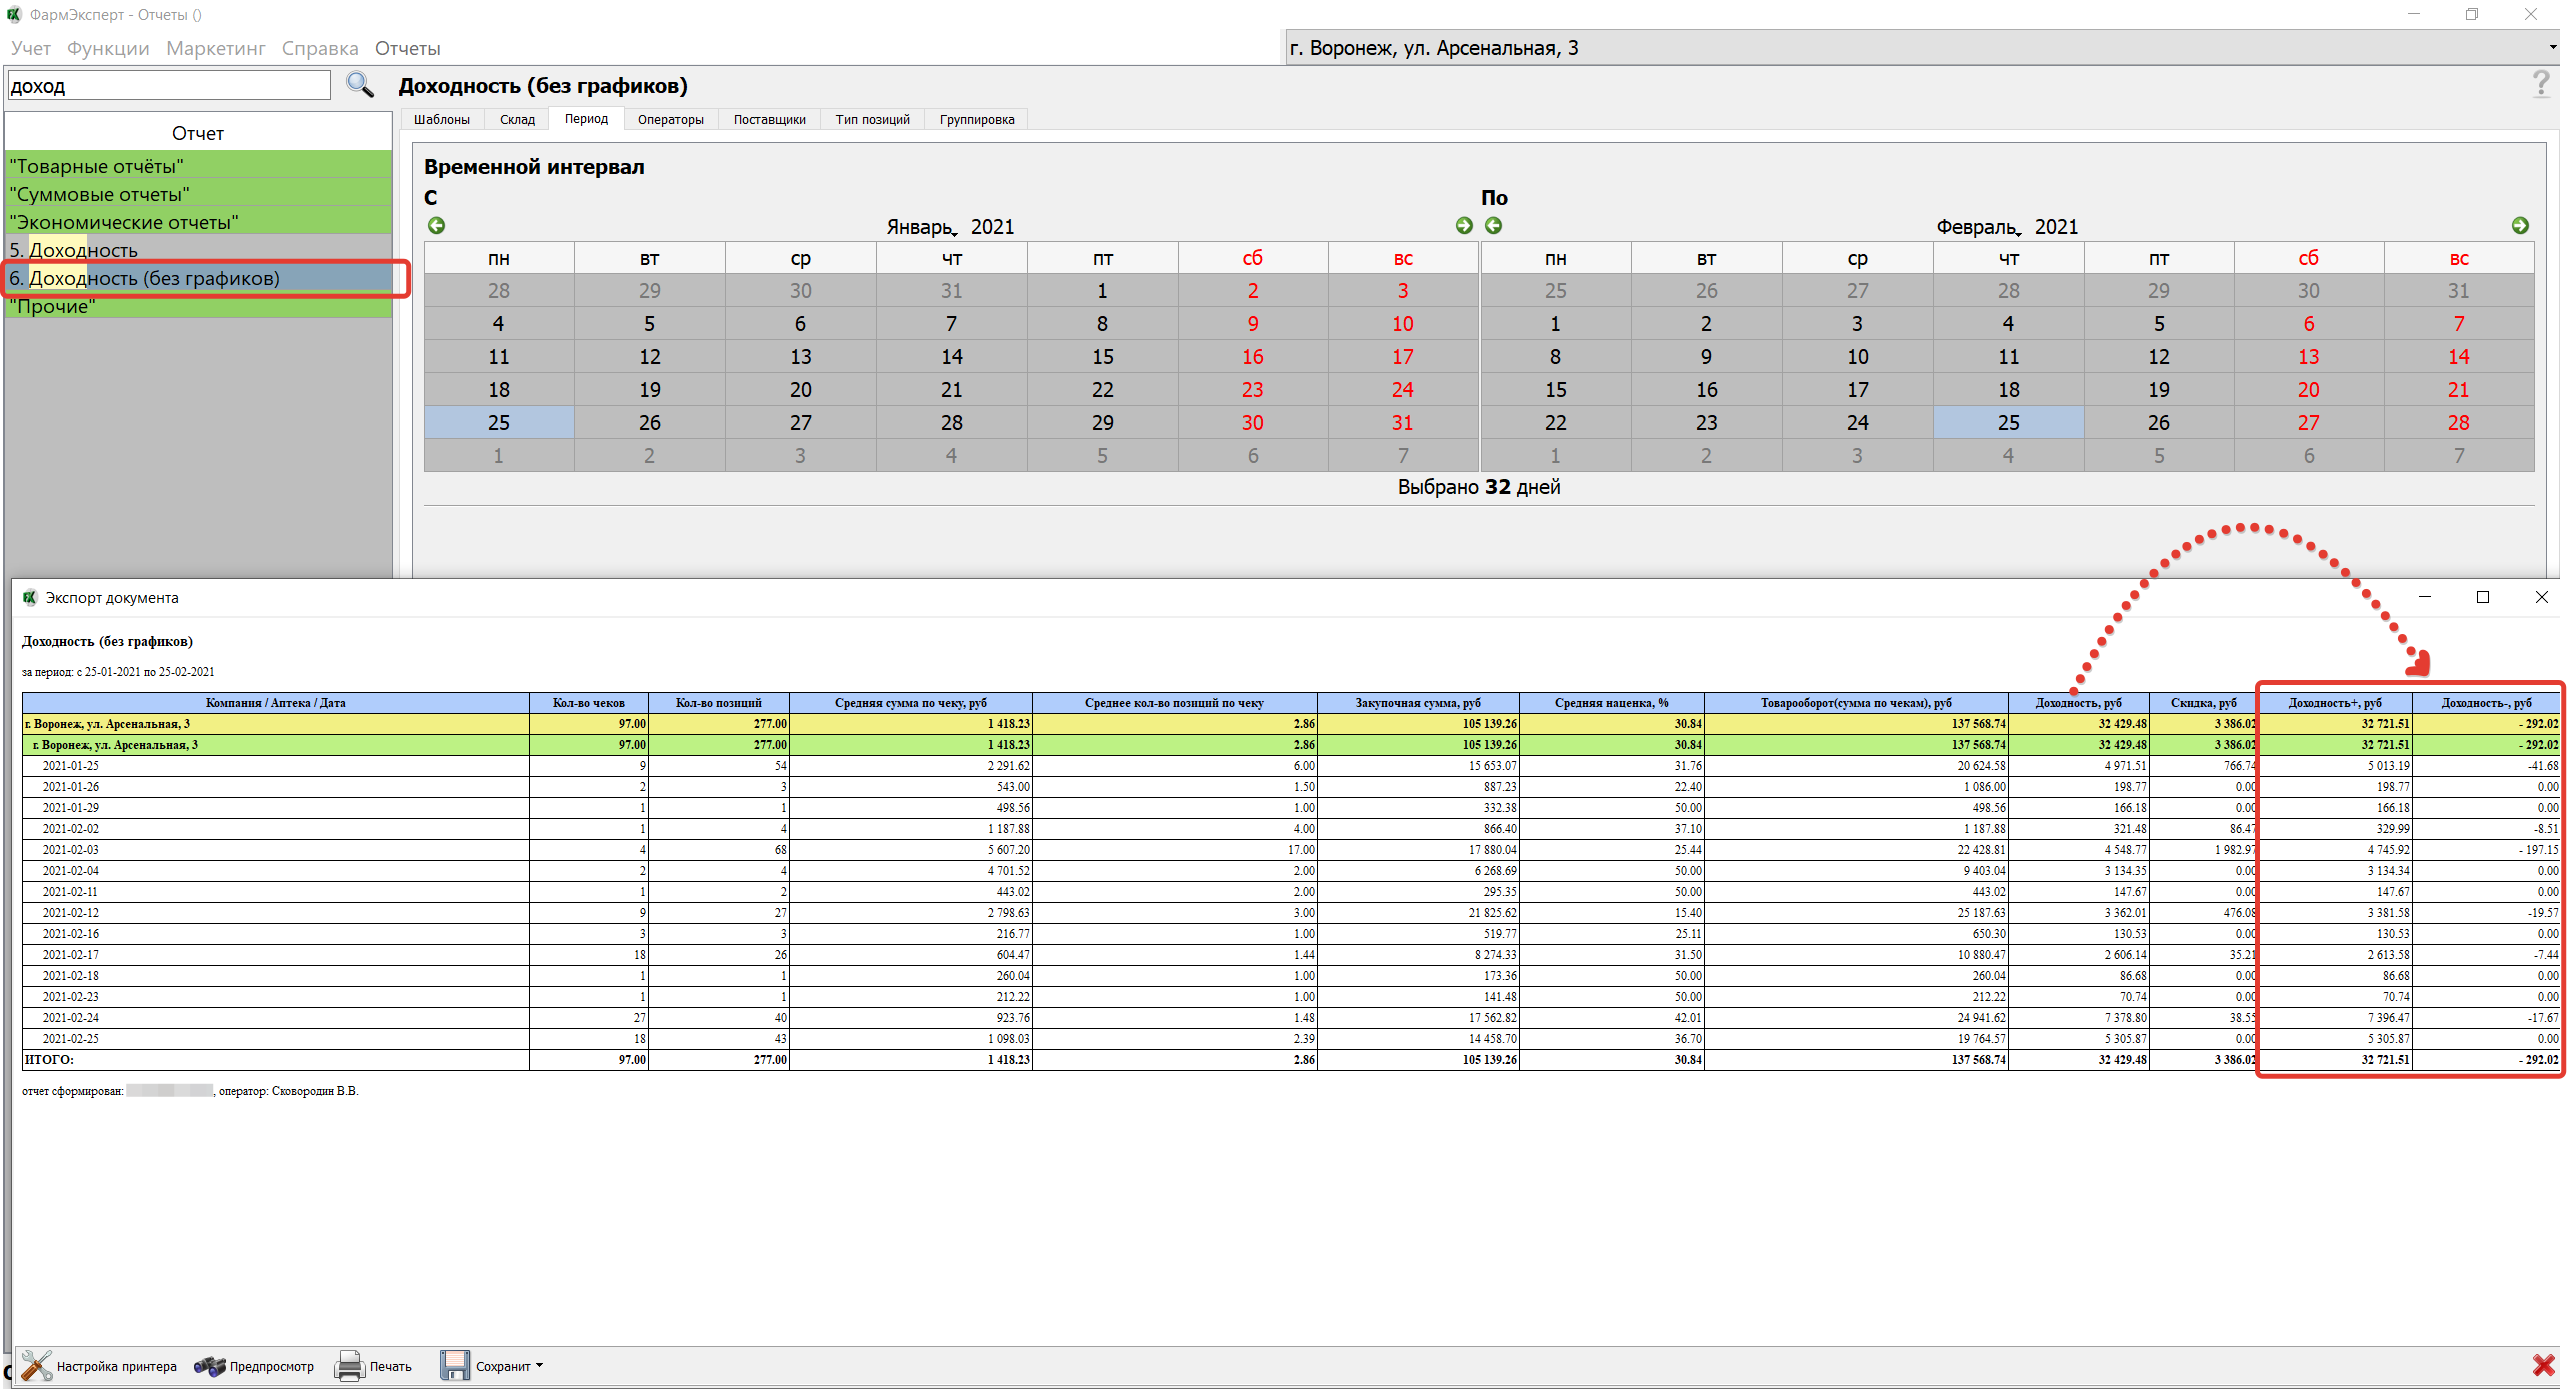This screenshot has height=1389, width=2567.
Task: Open January month selector in calendar
Action: [922, 227]
